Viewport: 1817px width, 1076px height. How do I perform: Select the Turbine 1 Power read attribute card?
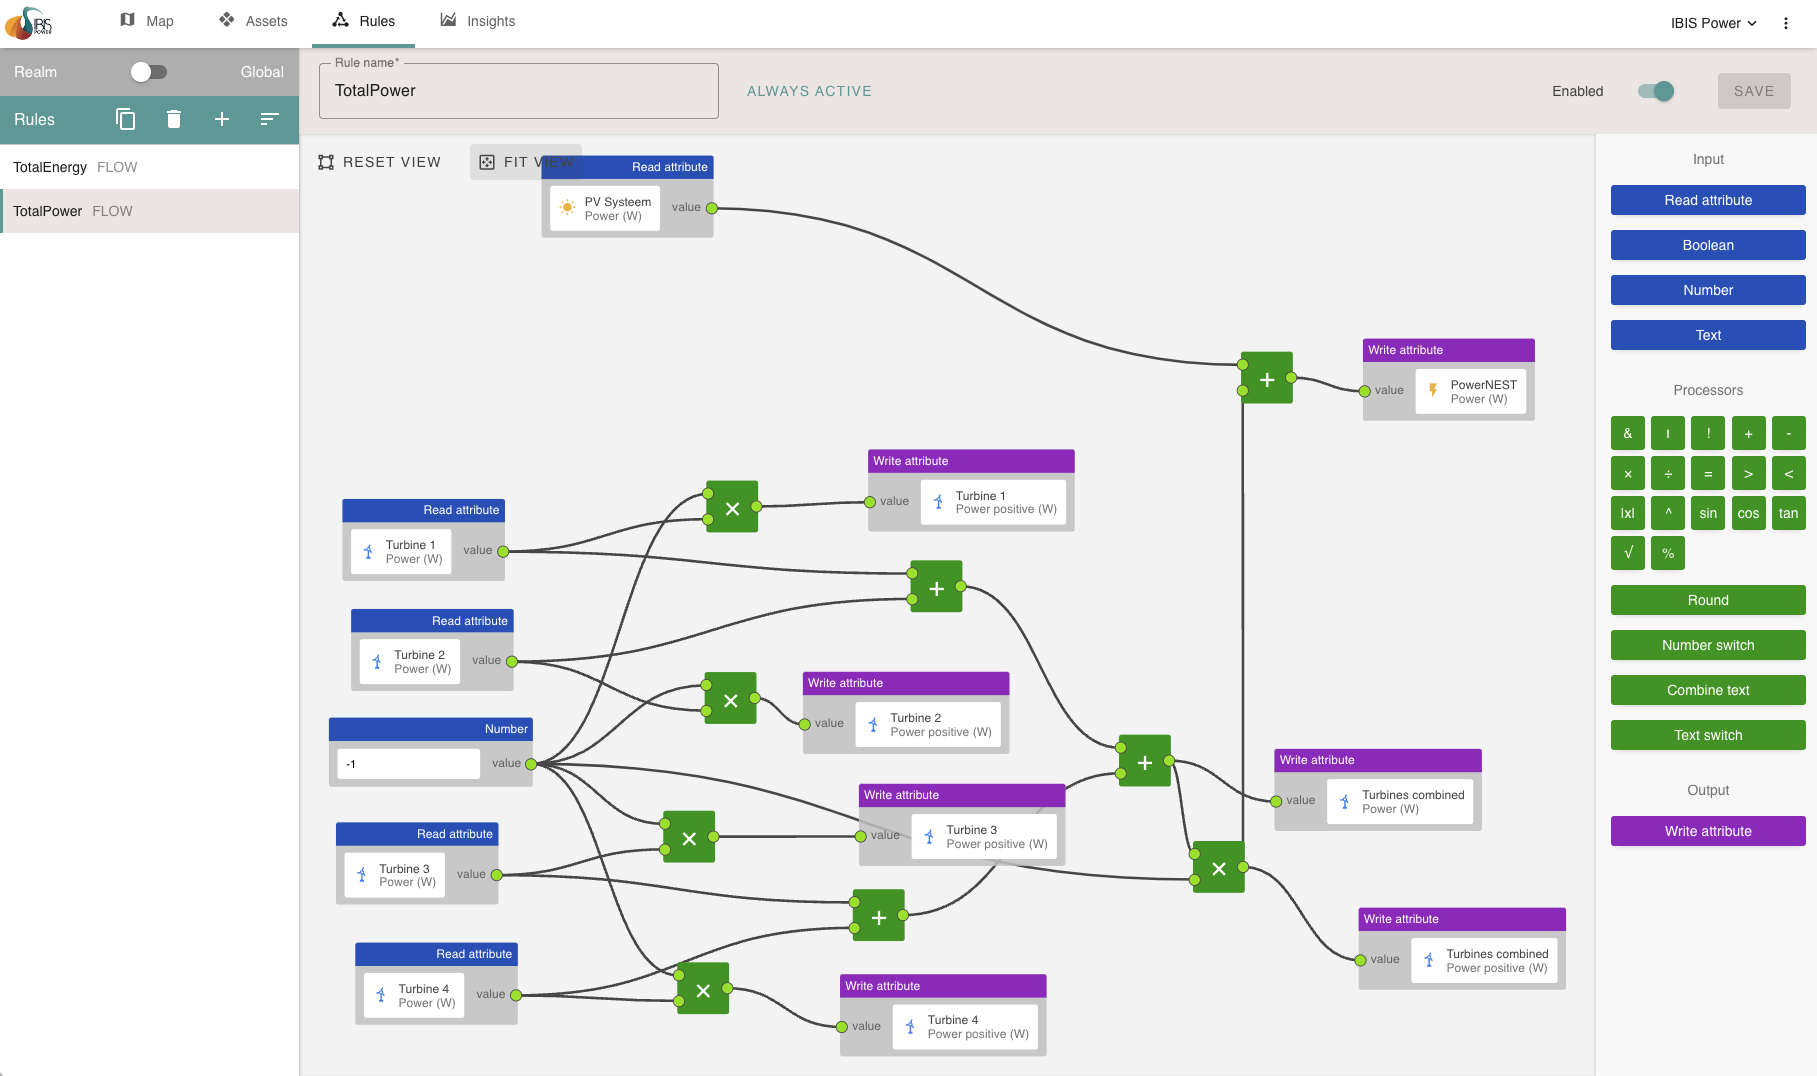point(401,552)
